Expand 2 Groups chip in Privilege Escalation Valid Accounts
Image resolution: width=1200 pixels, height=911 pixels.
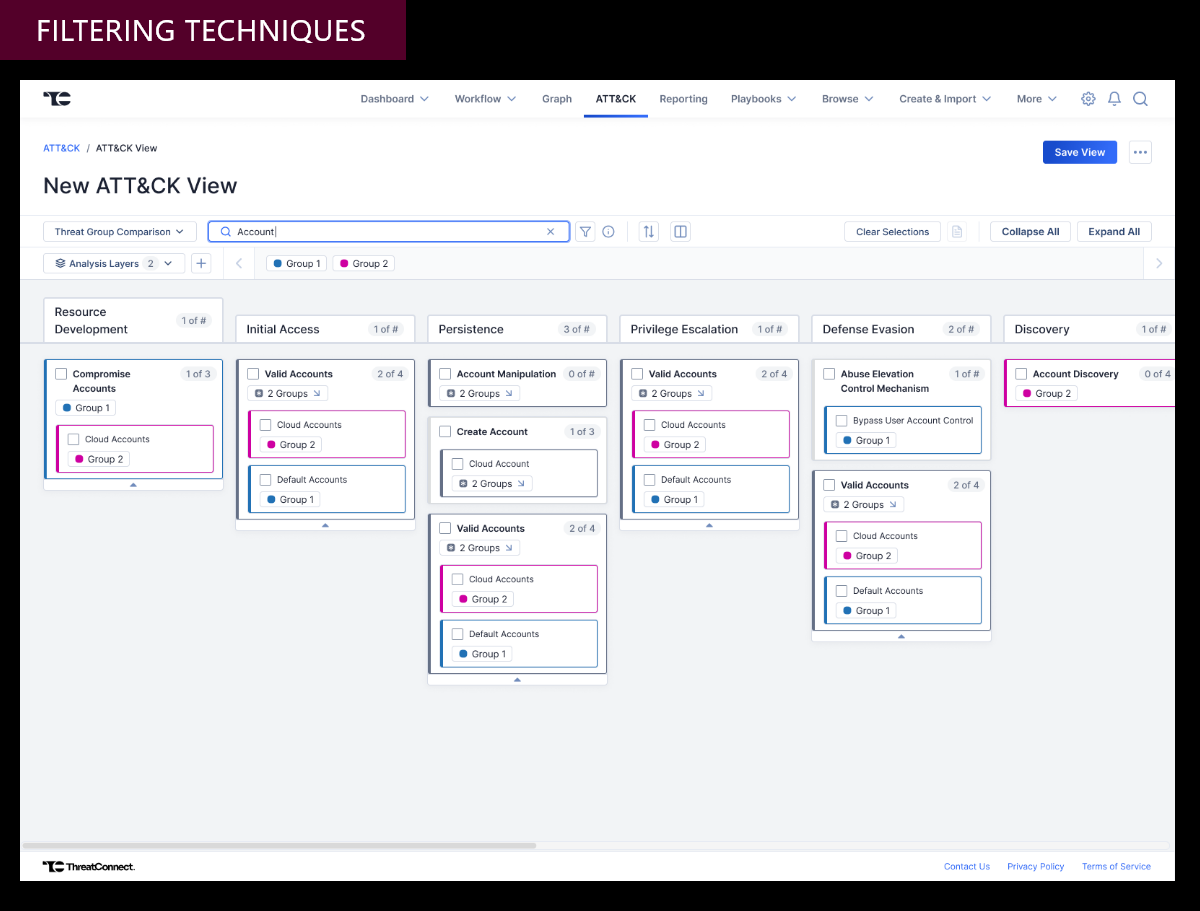(671, 394)
